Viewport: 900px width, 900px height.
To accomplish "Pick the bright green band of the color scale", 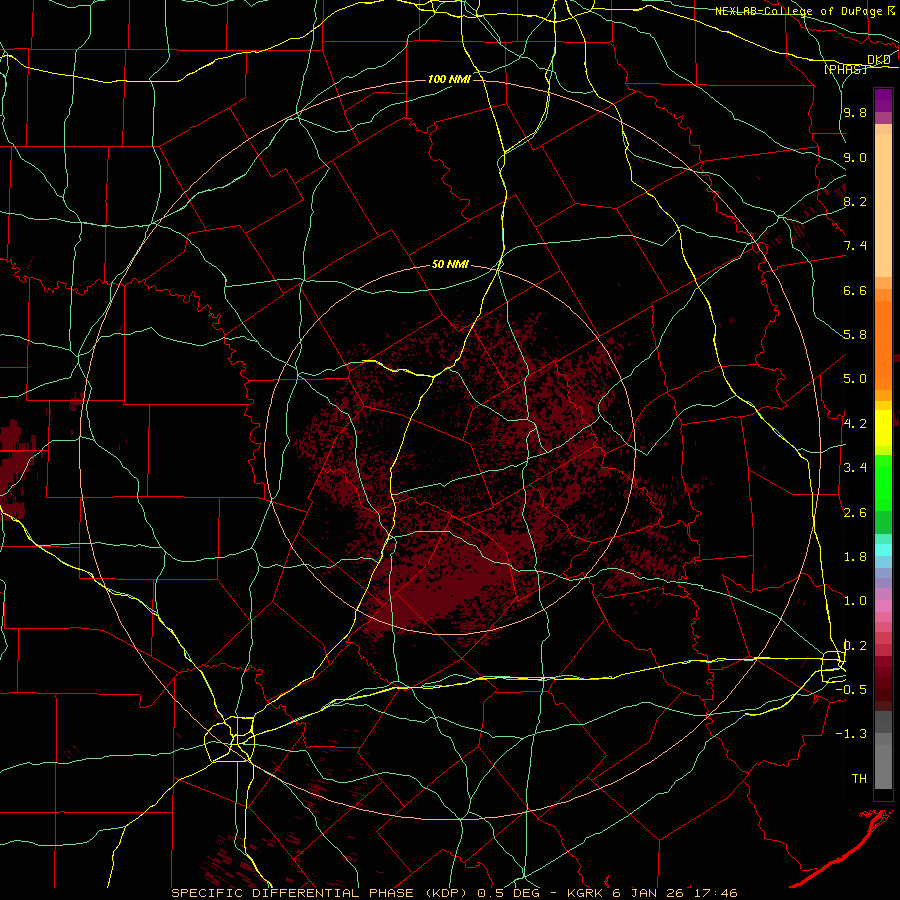I will [883, 483].
